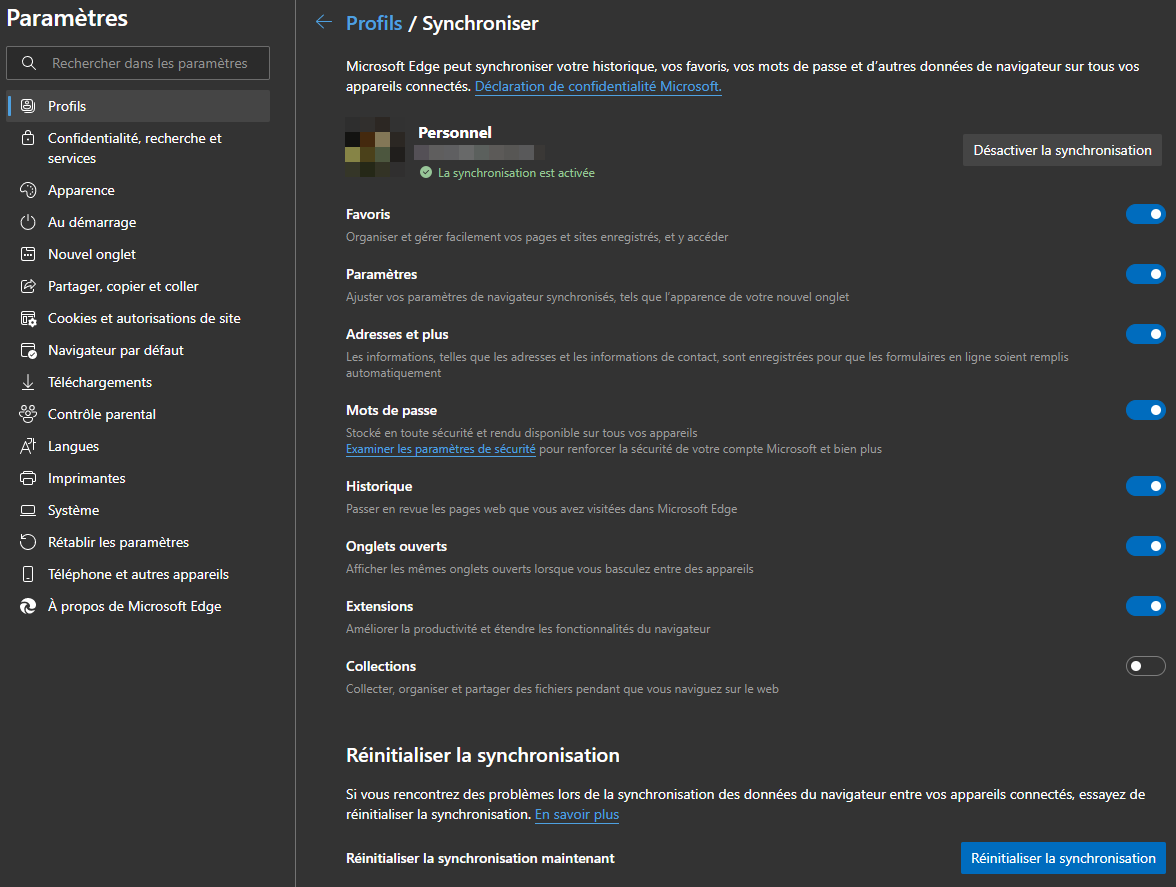Click the Contrôle parental icon

28,414
